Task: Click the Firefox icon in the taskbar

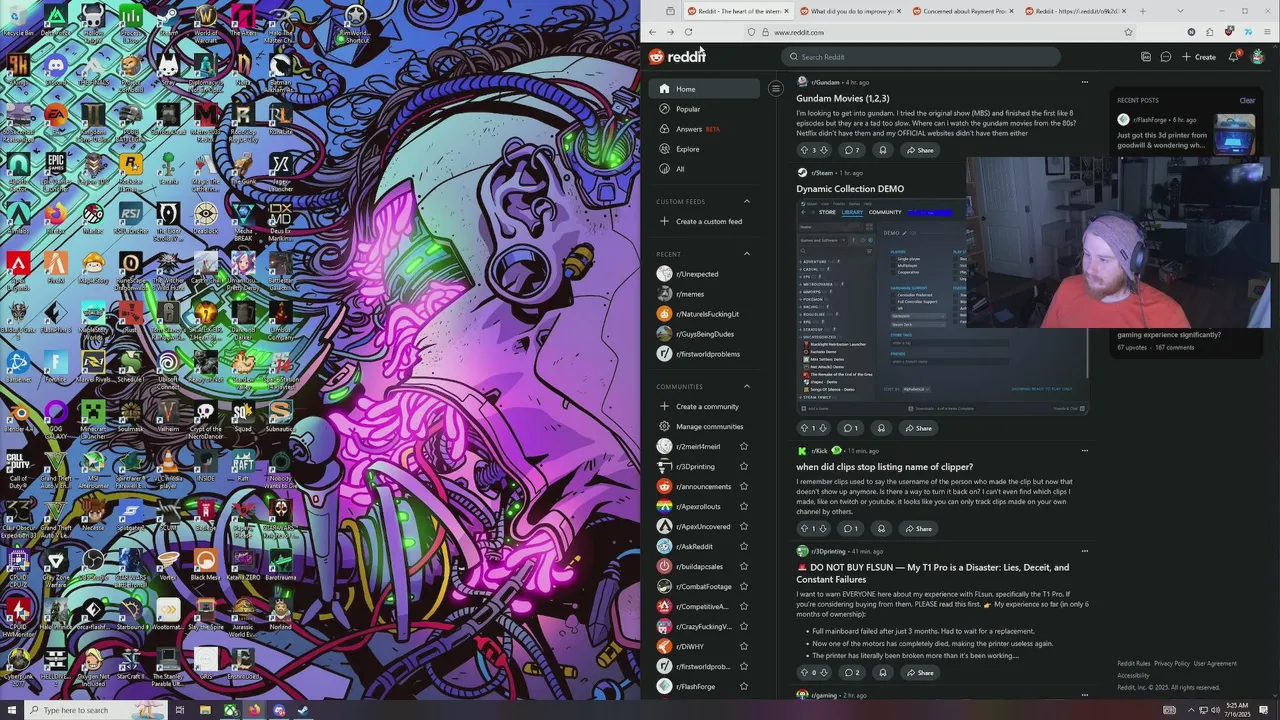Action: pos(254,710)
